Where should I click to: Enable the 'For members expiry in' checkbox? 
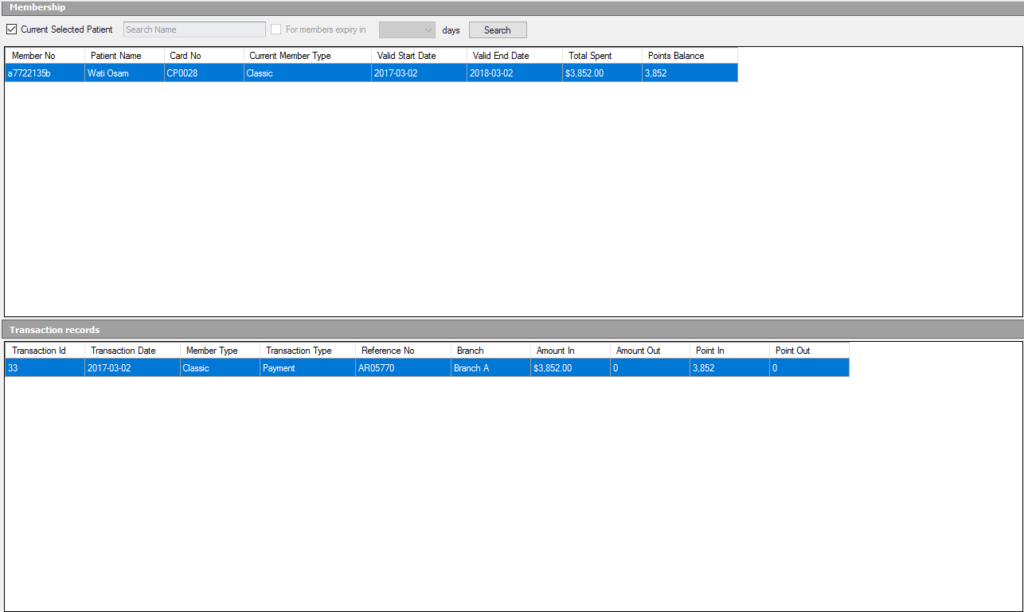(276, 29)
